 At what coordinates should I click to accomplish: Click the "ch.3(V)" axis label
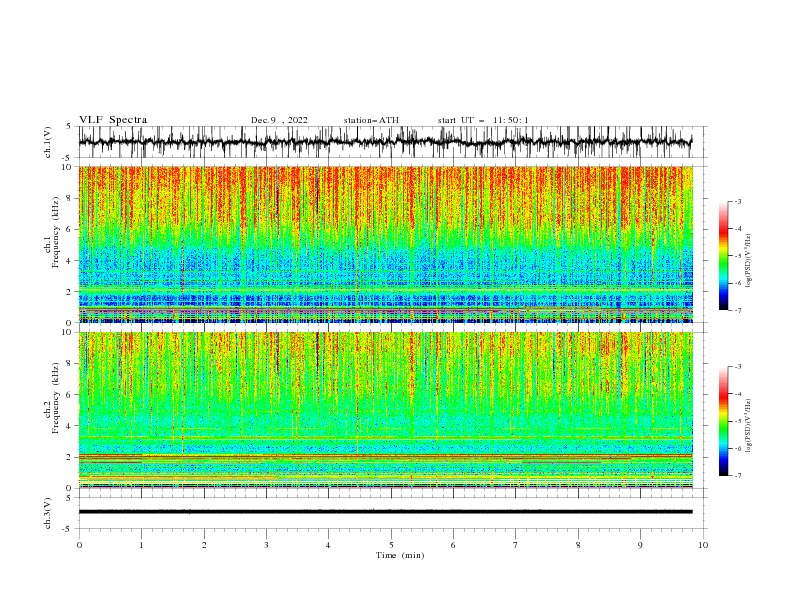tap(48, 513)
